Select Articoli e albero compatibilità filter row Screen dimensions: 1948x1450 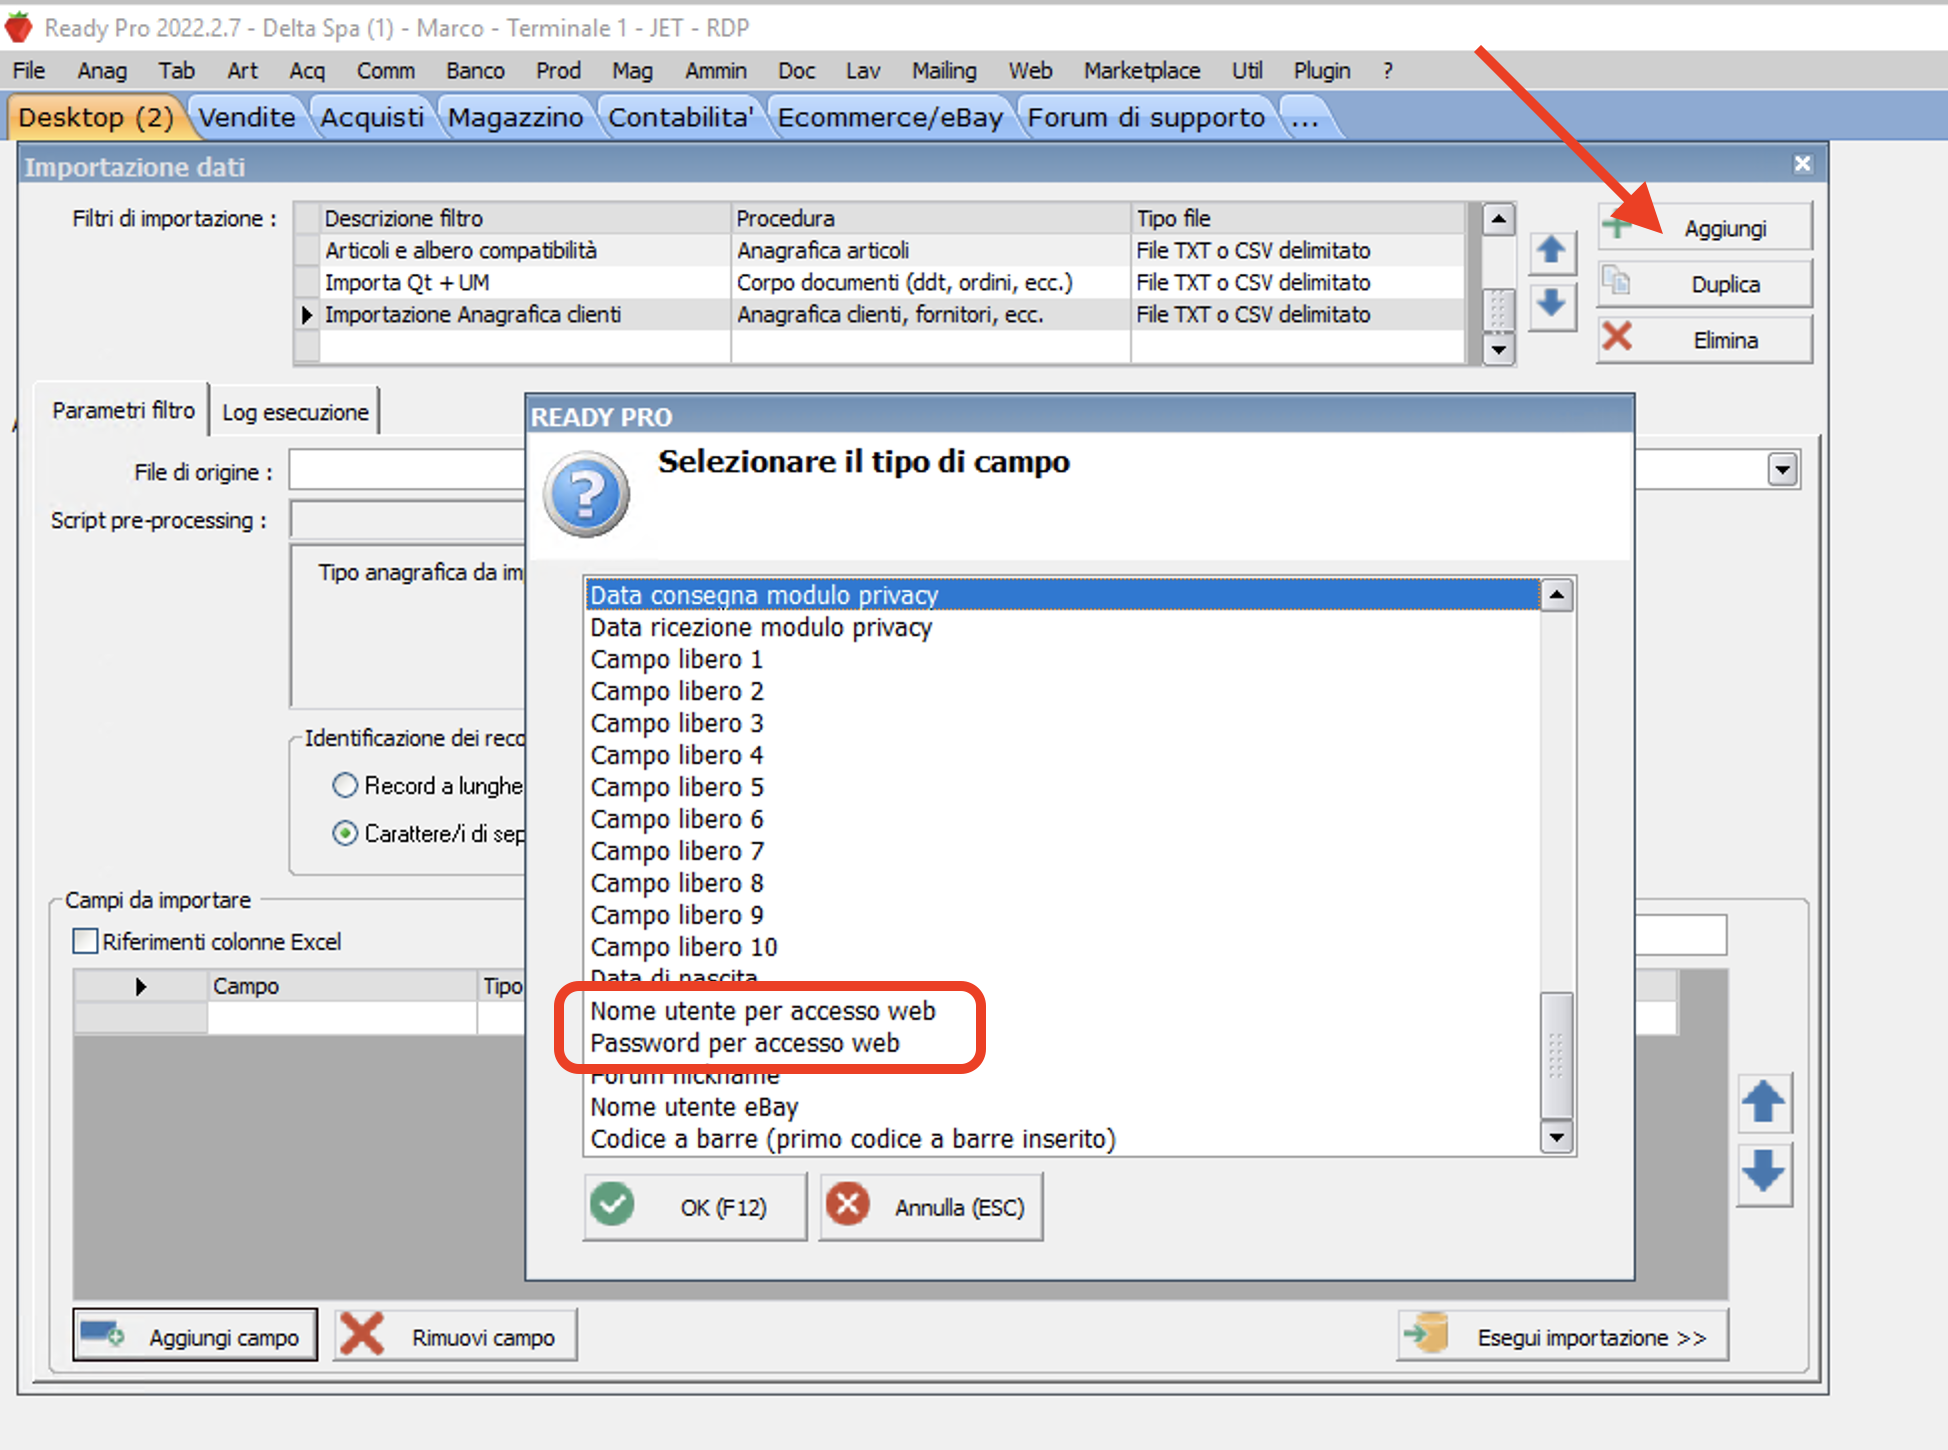pos(880,250)
